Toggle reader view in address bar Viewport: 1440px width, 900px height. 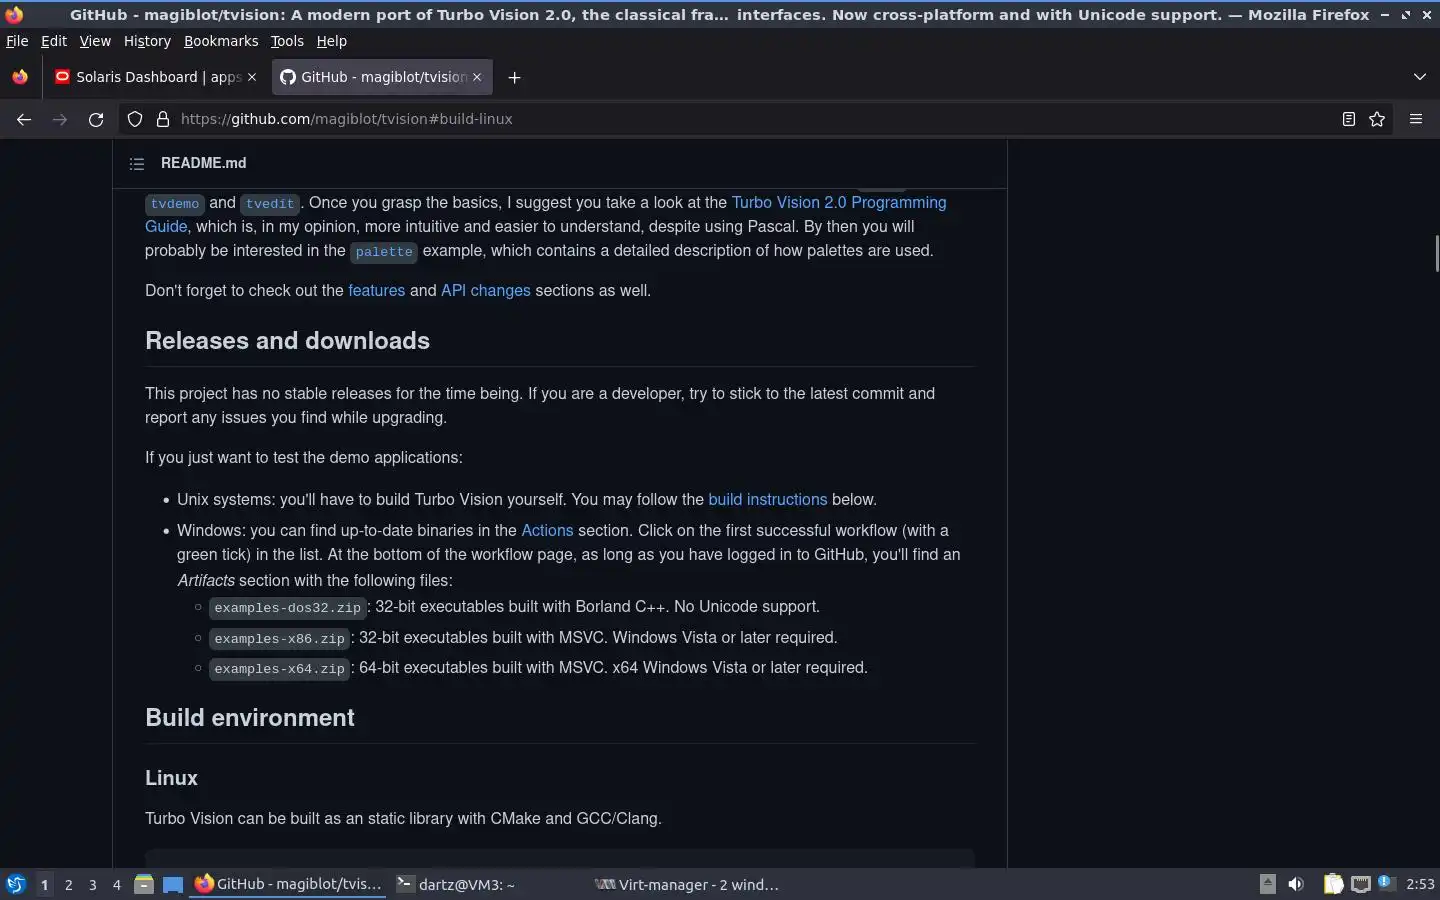1348,119
